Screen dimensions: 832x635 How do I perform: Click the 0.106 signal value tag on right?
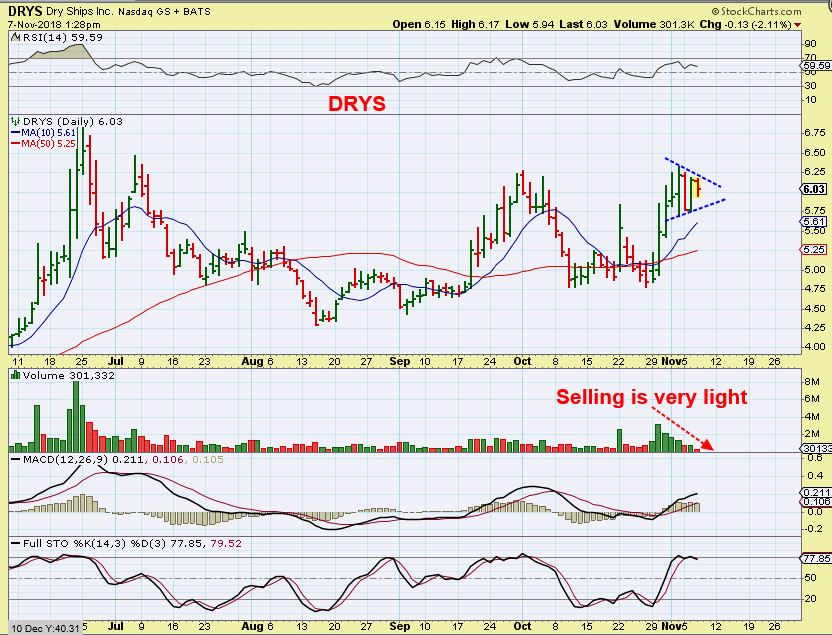[816, 501]
